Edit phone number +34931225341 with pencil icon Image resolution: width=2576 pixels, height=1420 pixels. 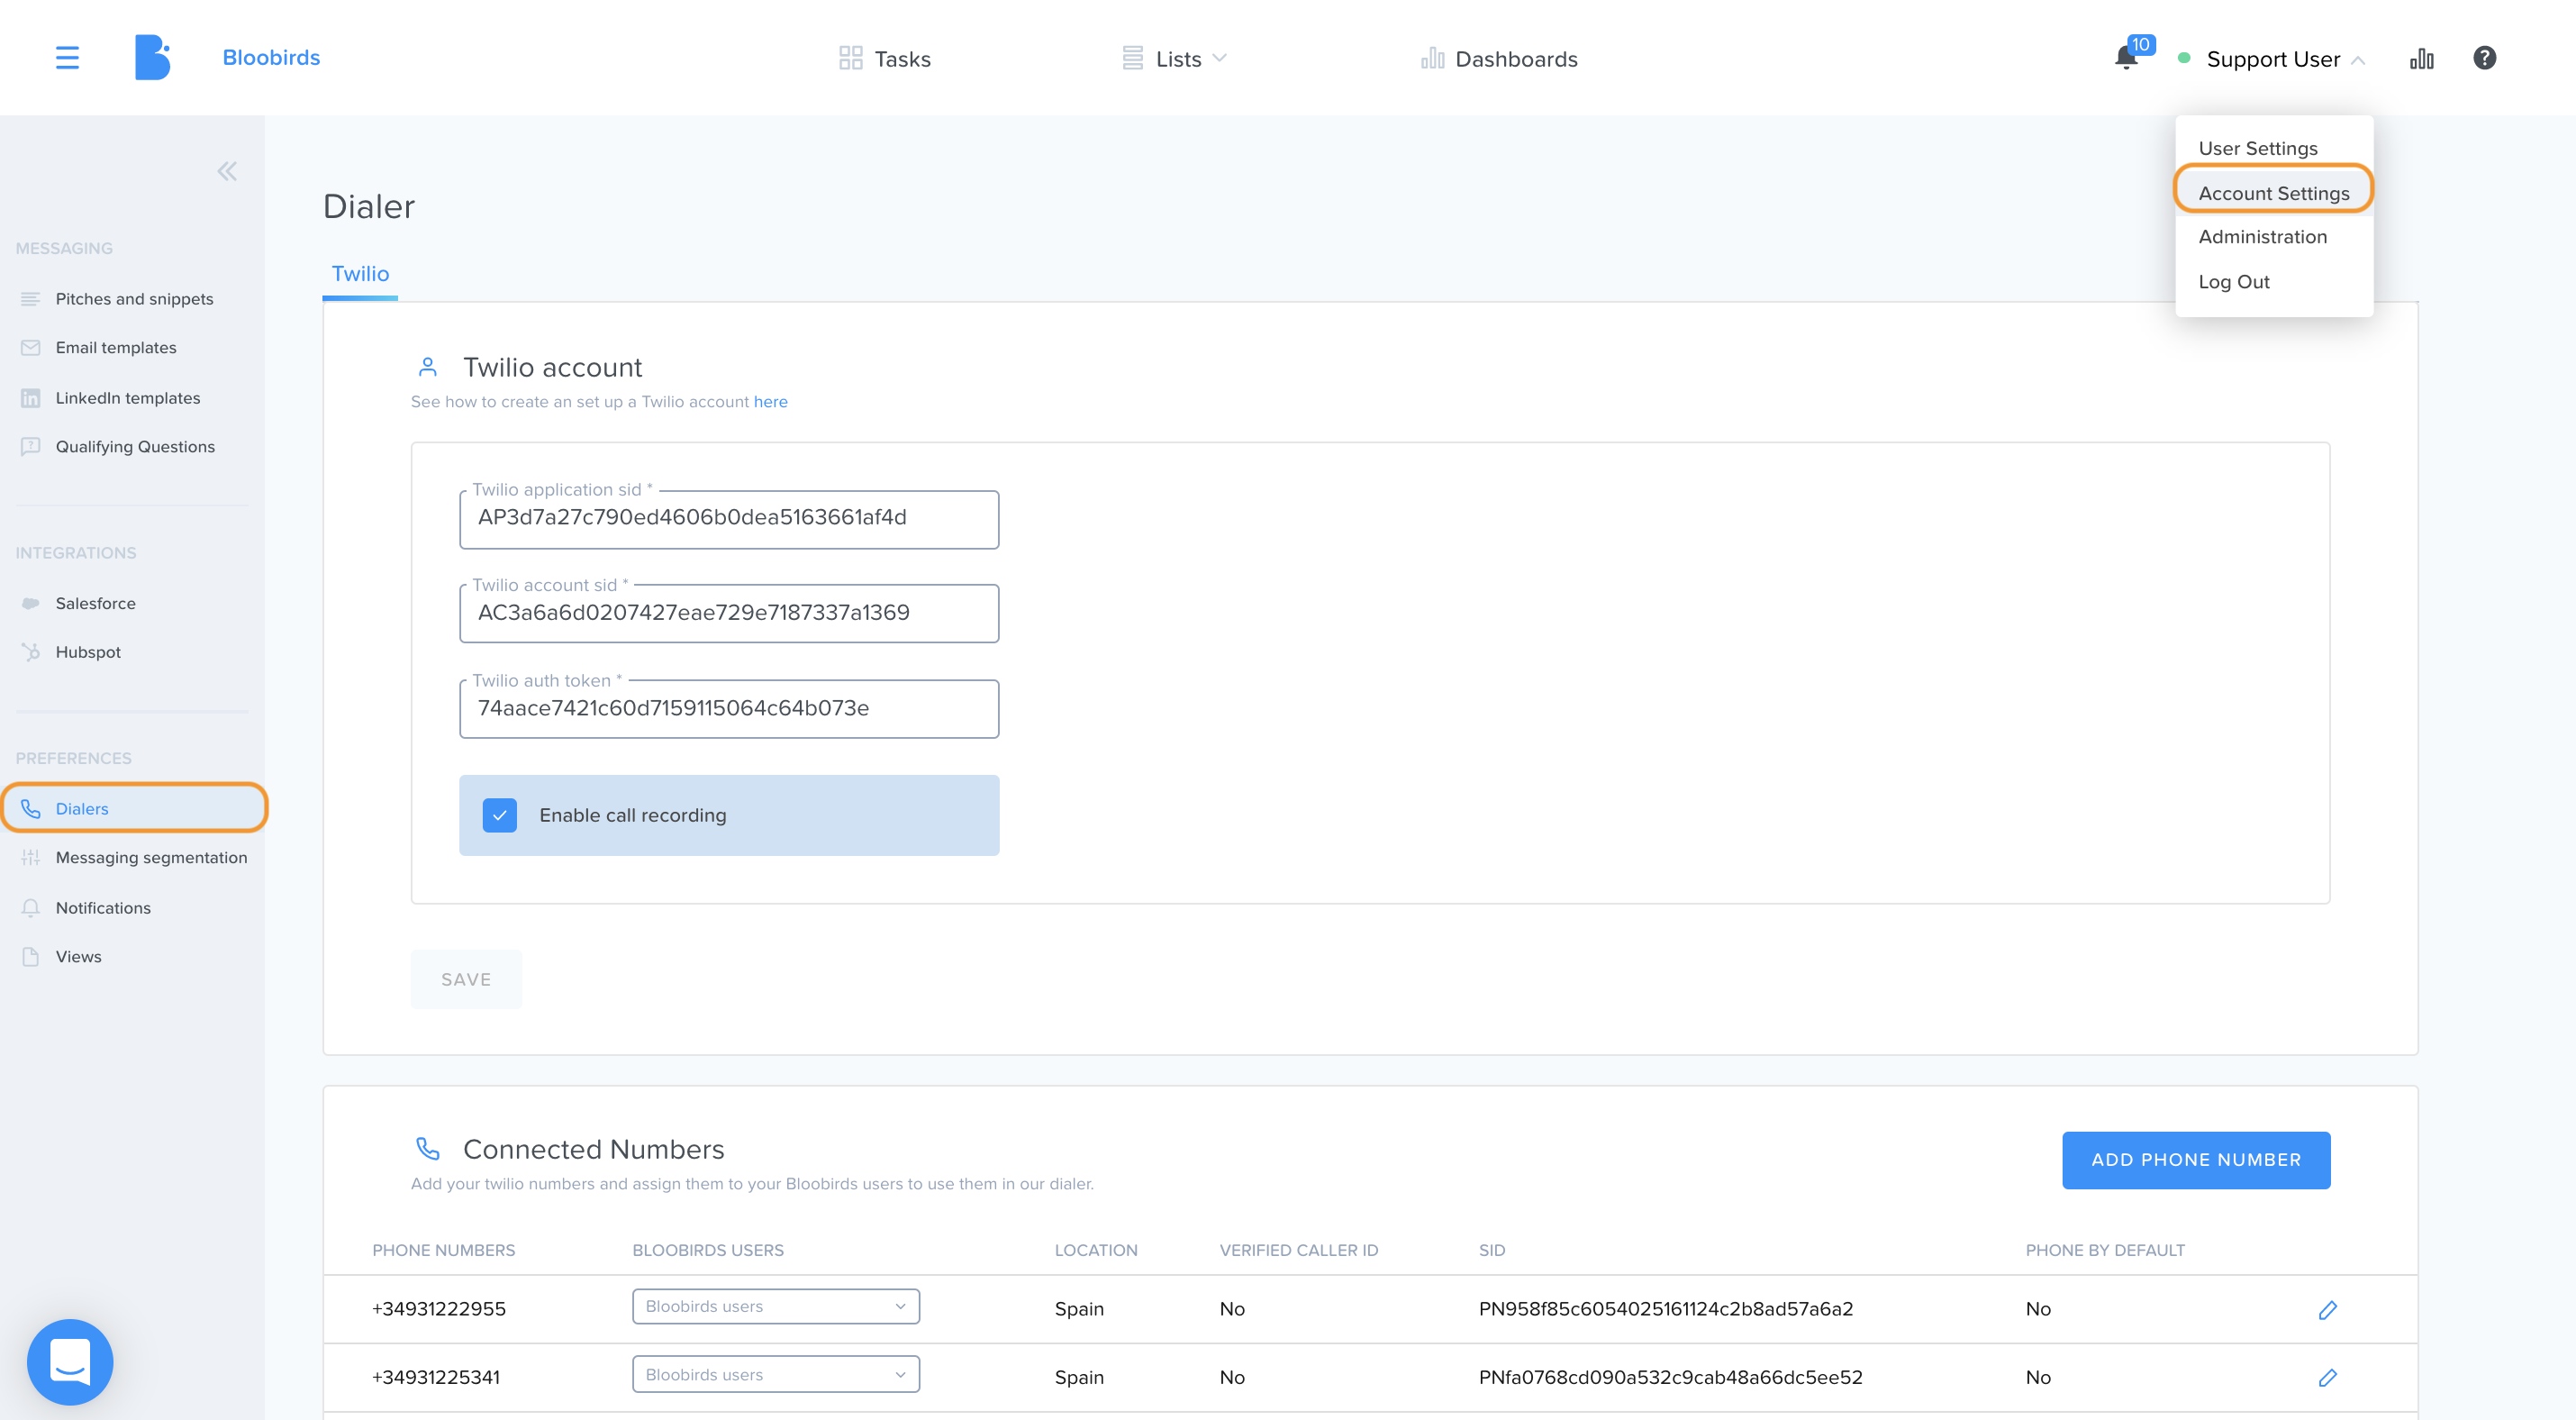(2327, 1377)
